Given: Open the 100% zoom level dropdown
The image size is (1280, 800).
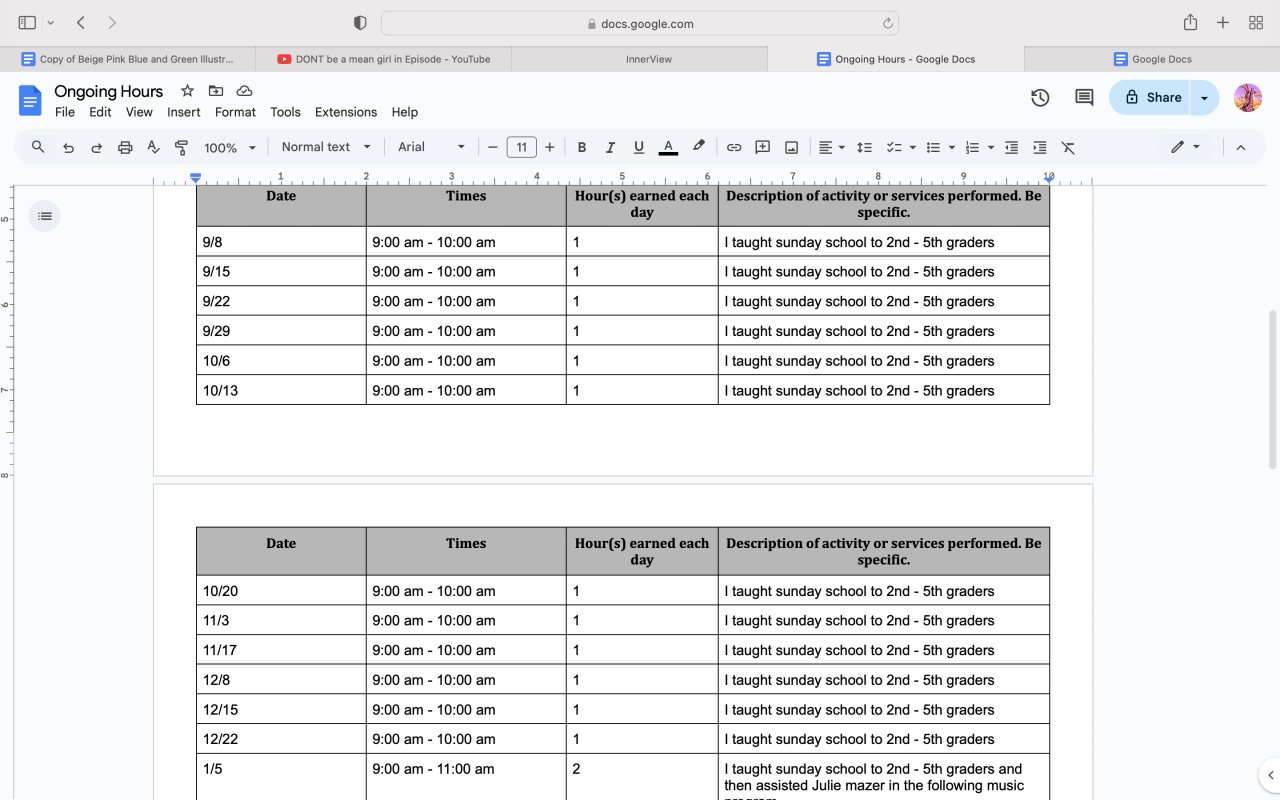Looking at the screenshot, I should pyautogui.click(x=230, y=147).
